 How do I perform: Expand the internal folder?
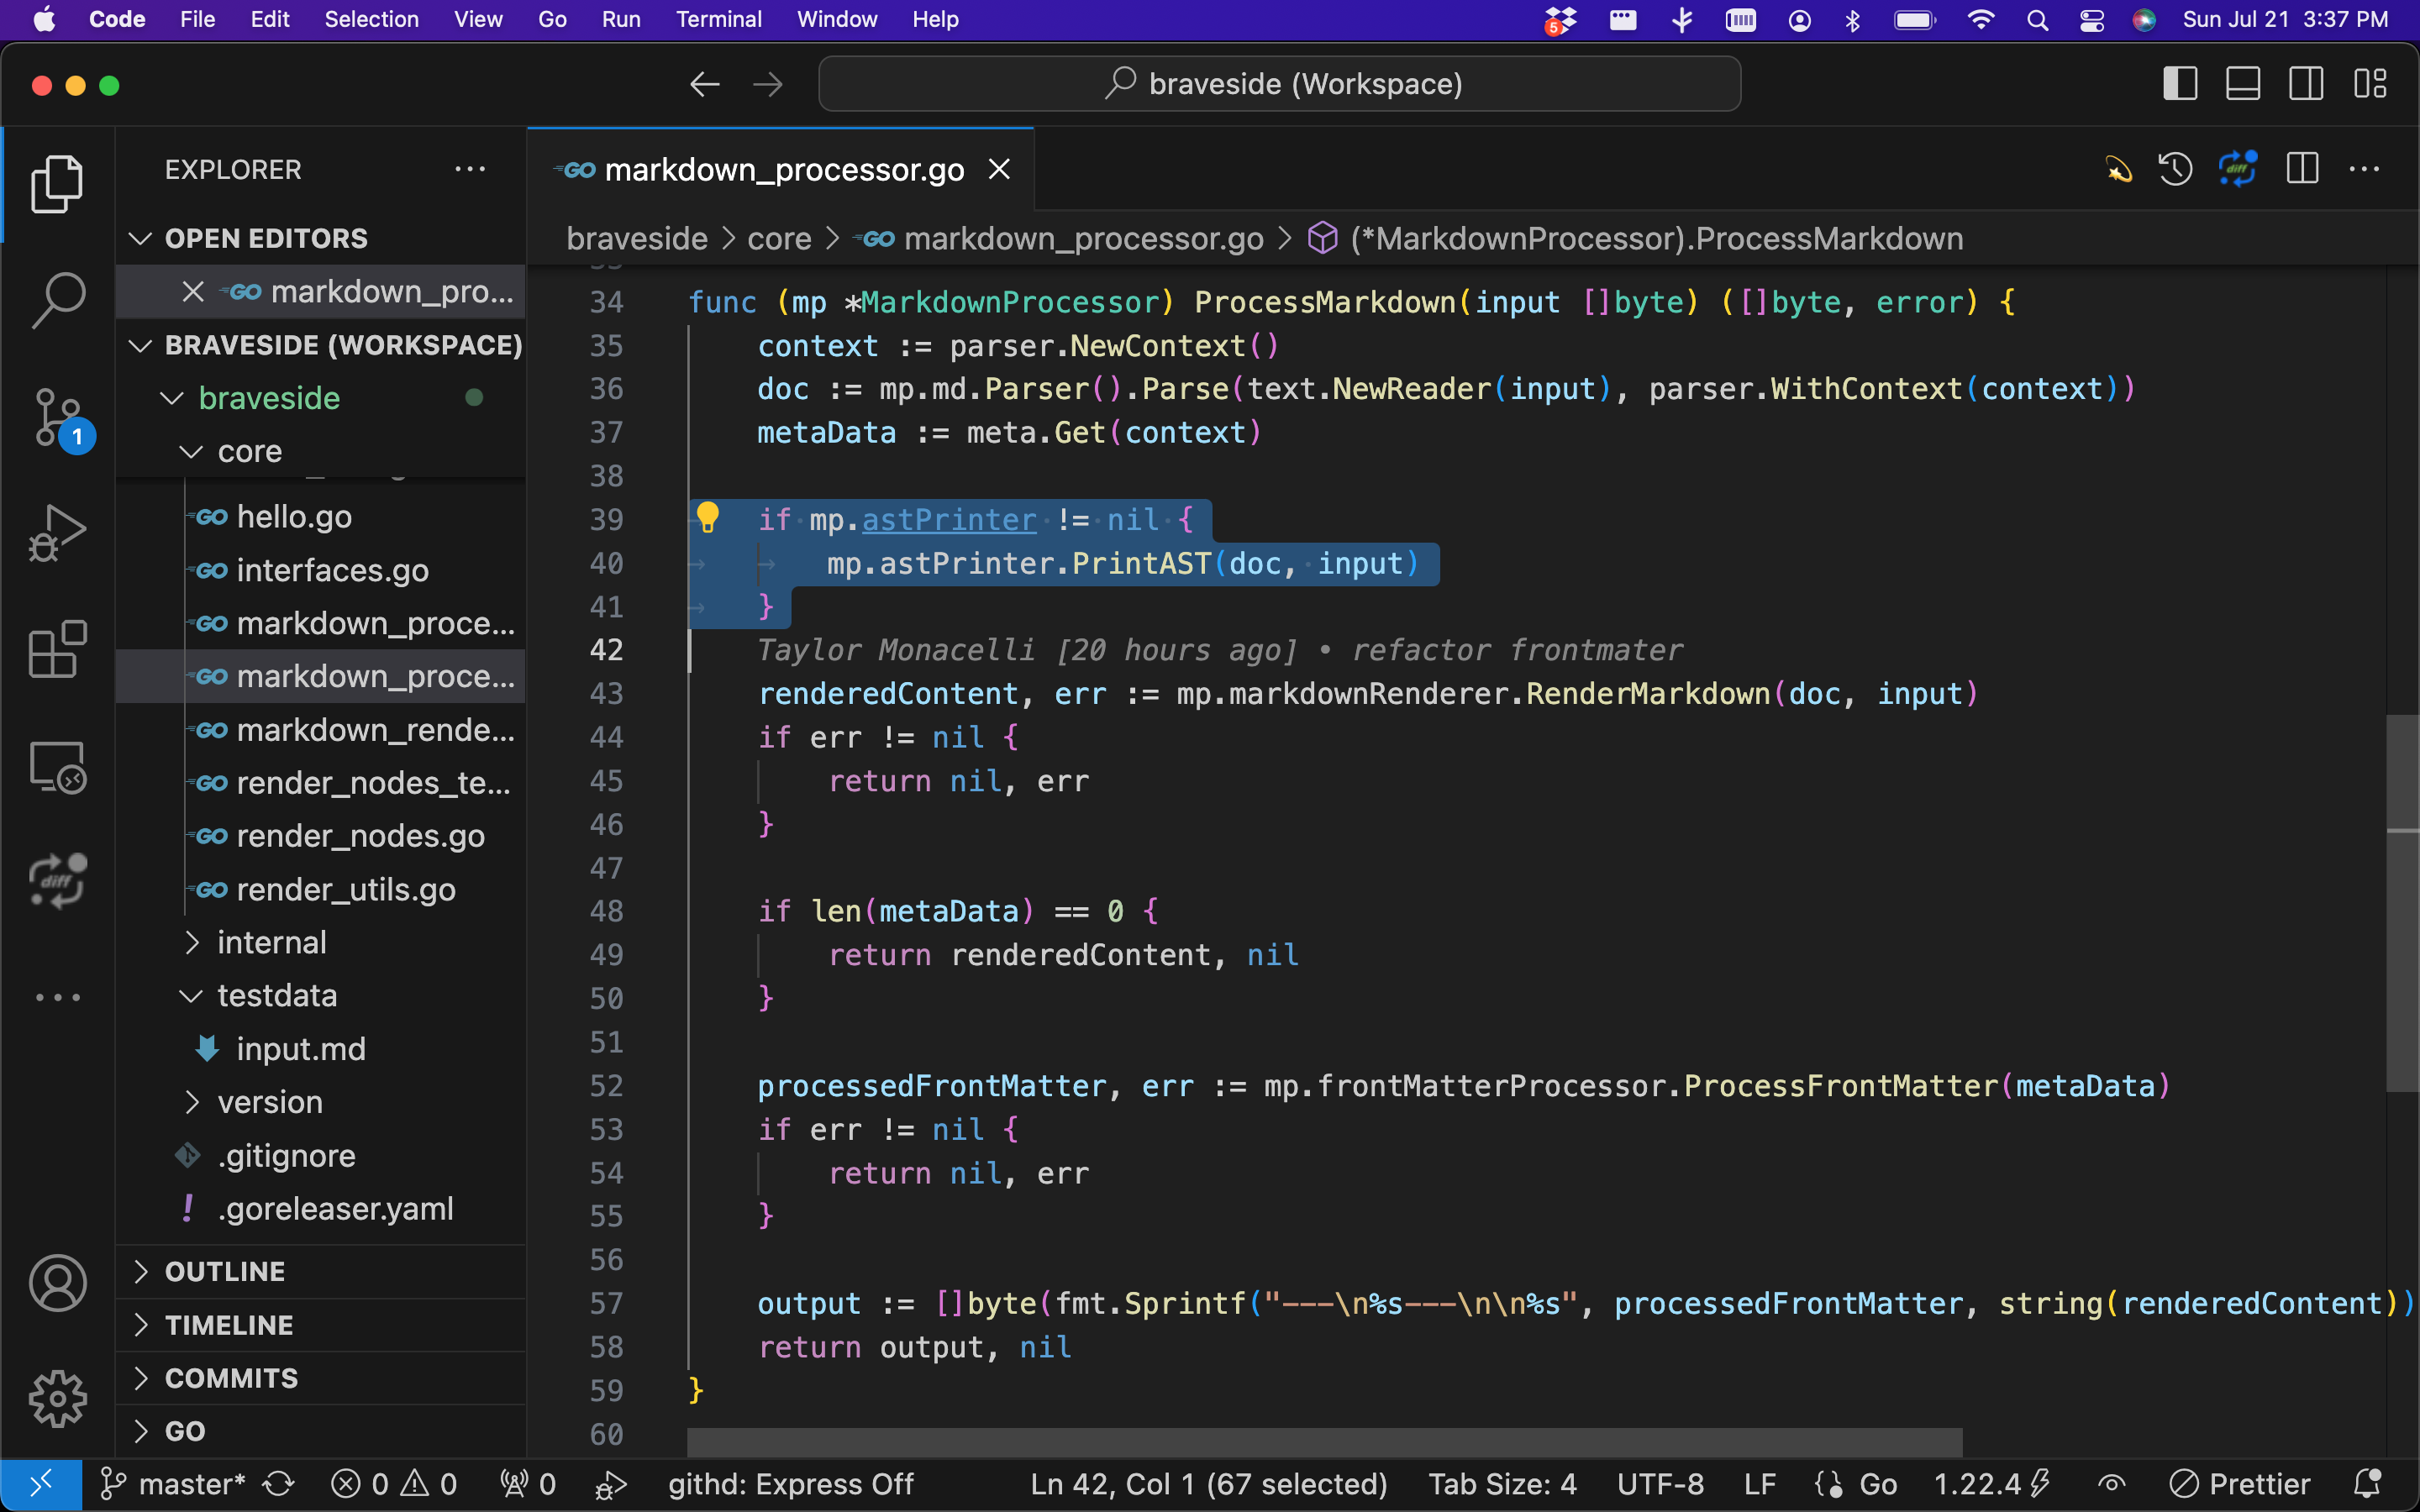coord(271,942)
